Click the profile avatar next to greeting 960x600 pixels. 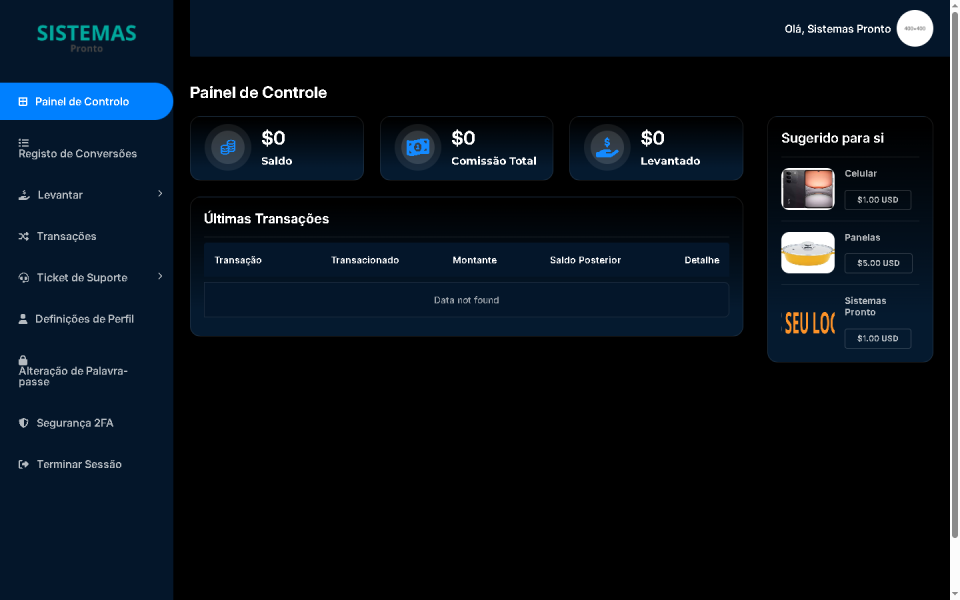point(914,29)
